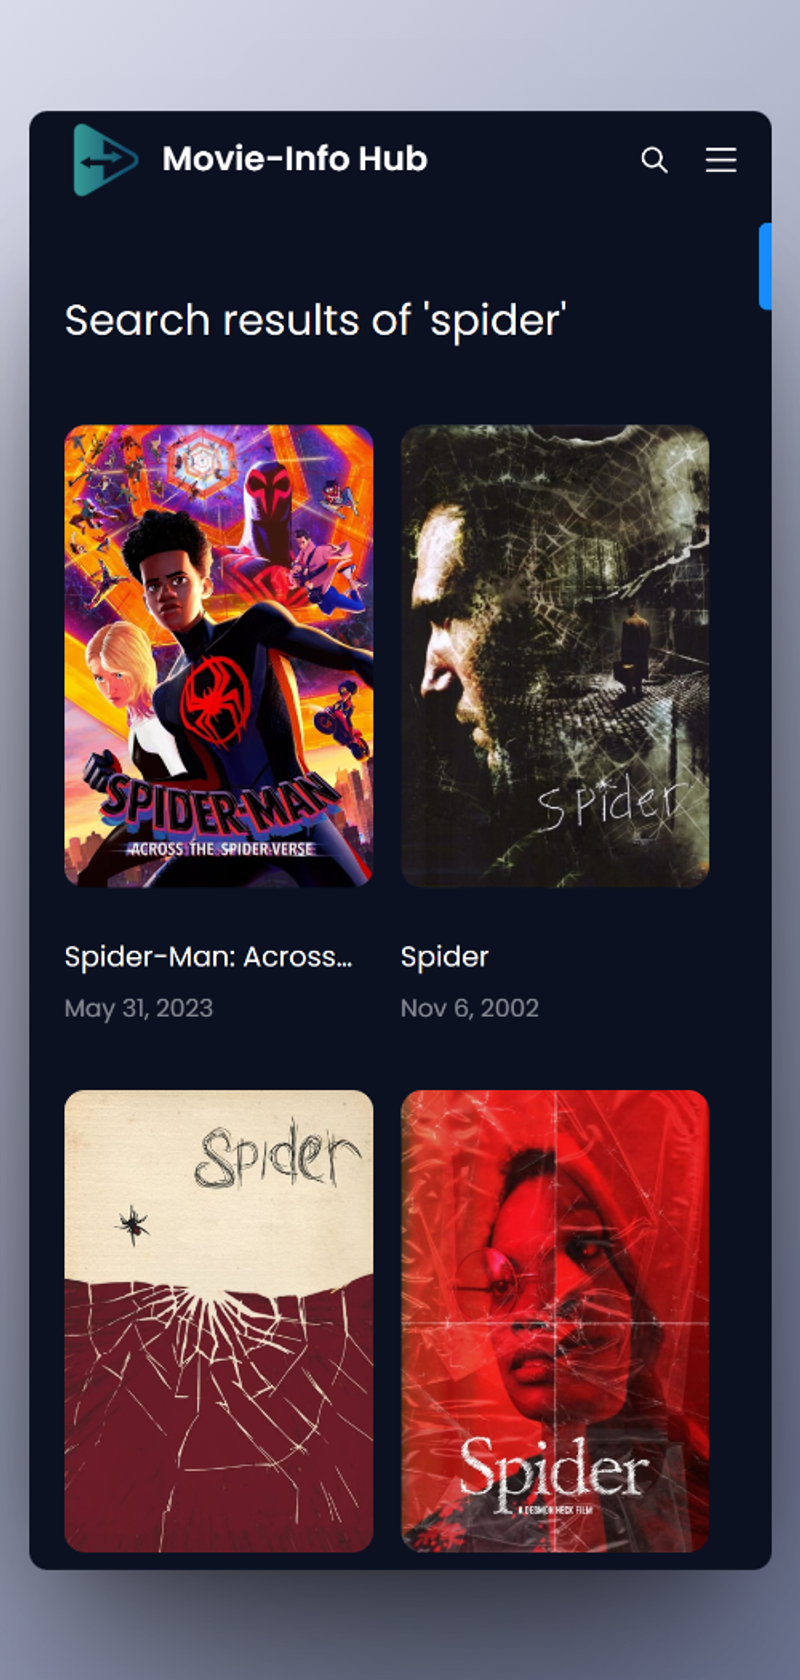
Task: Open the beige cracked-glass Spider poster
Action: 219,1321
